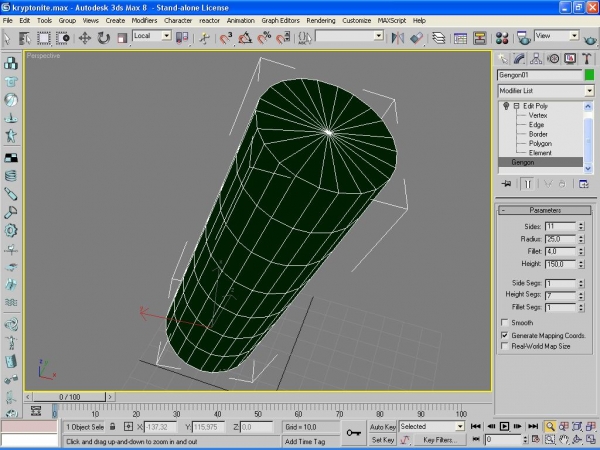
Task: Open the View render type dropdown
Action: point(574,36)
